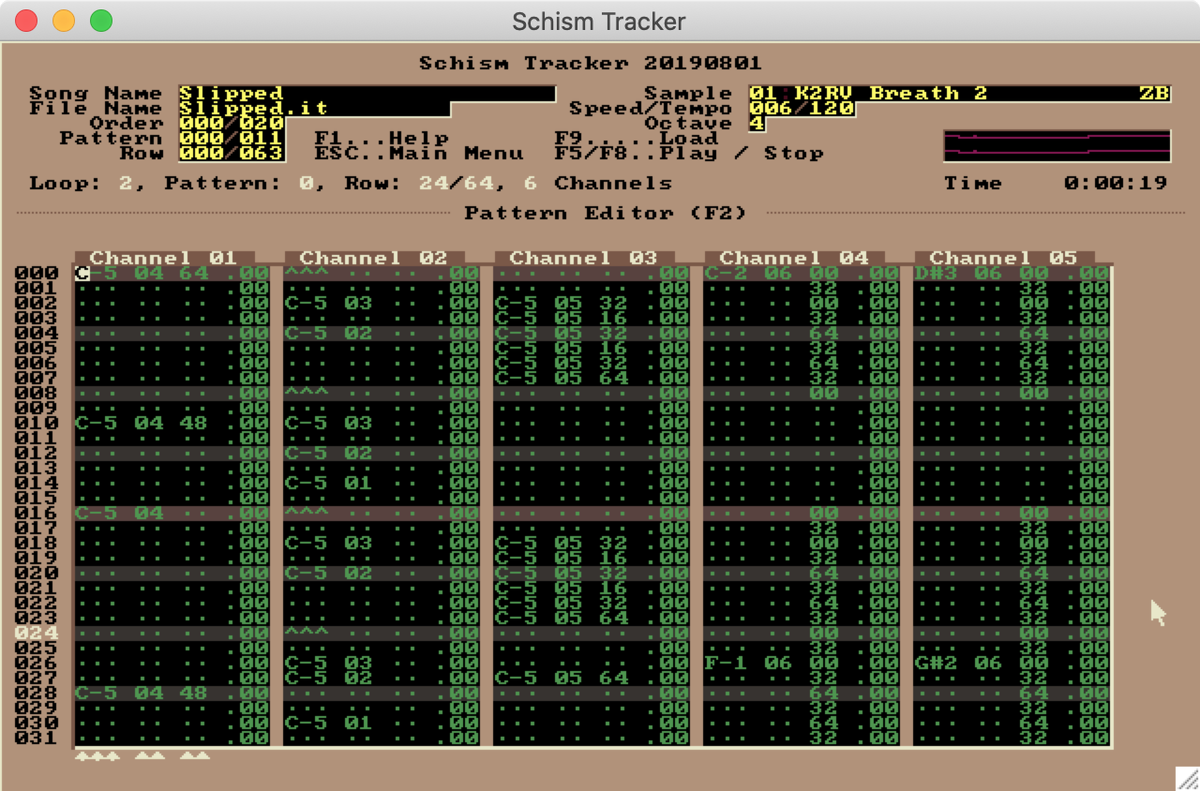1200x791 pixels.
Task: Click C-5 04 48 in Channel 01 row 028
Action: tap(142, 693)
